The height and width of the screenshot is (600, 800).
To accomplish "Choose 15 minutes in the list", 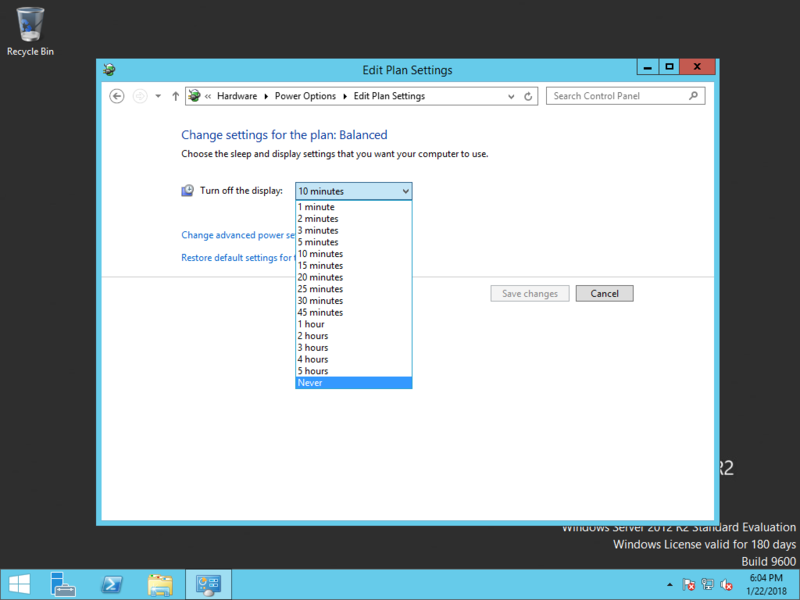I will pyautogui.click(x=353, y=266).
